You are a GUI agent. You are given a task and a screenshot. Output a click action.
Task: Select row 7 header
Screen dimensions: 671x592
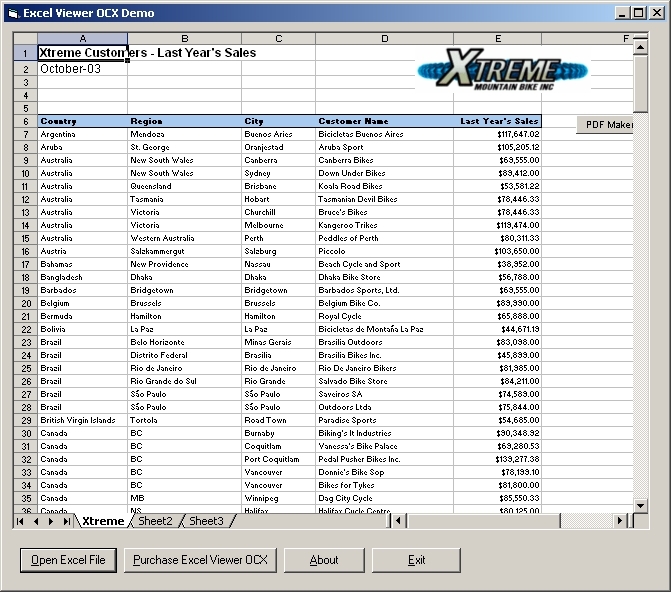[26, 134]
